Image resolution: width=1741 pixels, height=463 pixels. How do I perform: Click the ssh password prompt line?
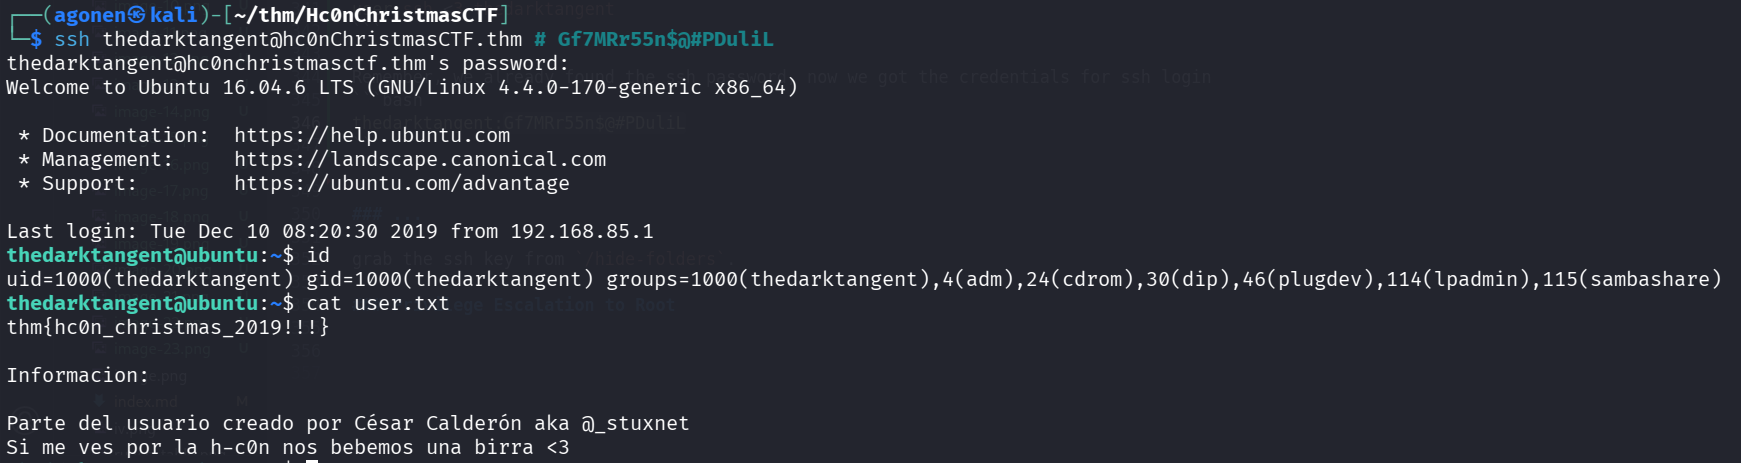288,63
